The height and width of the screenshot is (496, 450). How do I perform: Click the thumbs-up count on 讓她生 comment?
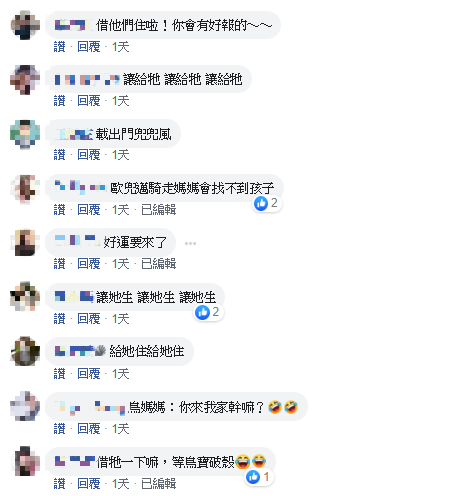pyautogui.click(x=215, y=312)
